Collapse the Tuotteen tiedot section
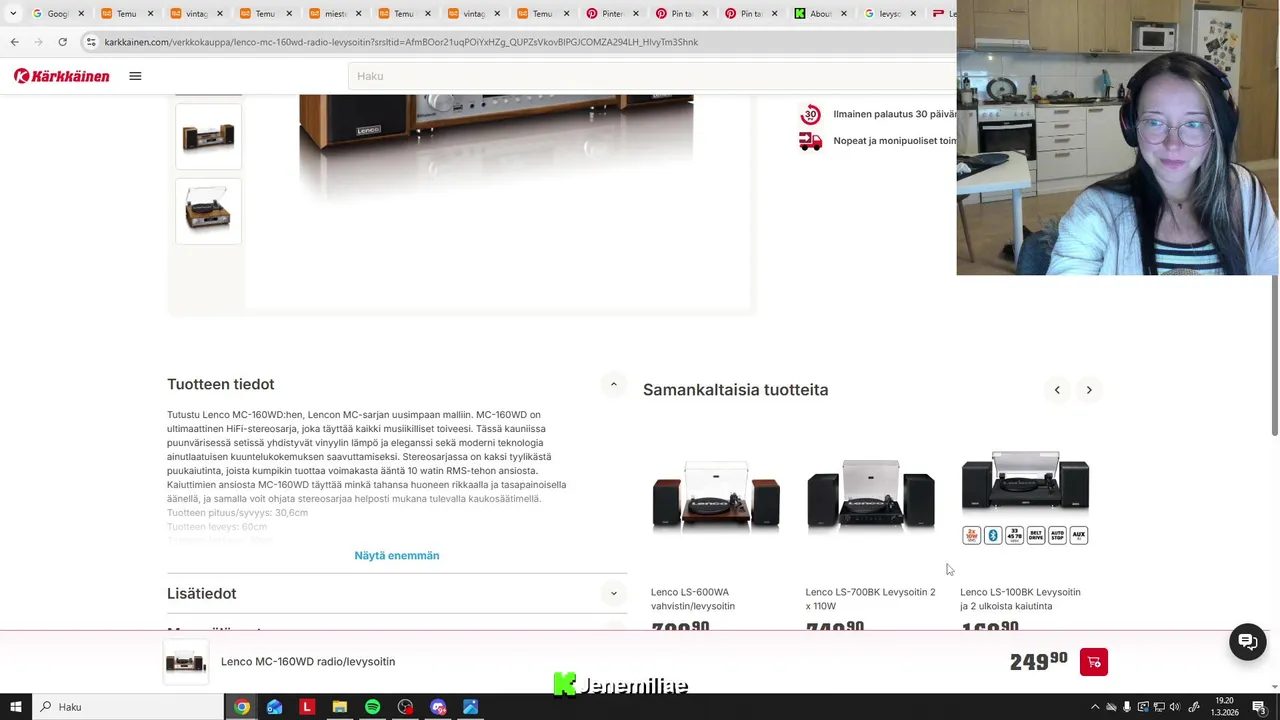 (614, 384)
